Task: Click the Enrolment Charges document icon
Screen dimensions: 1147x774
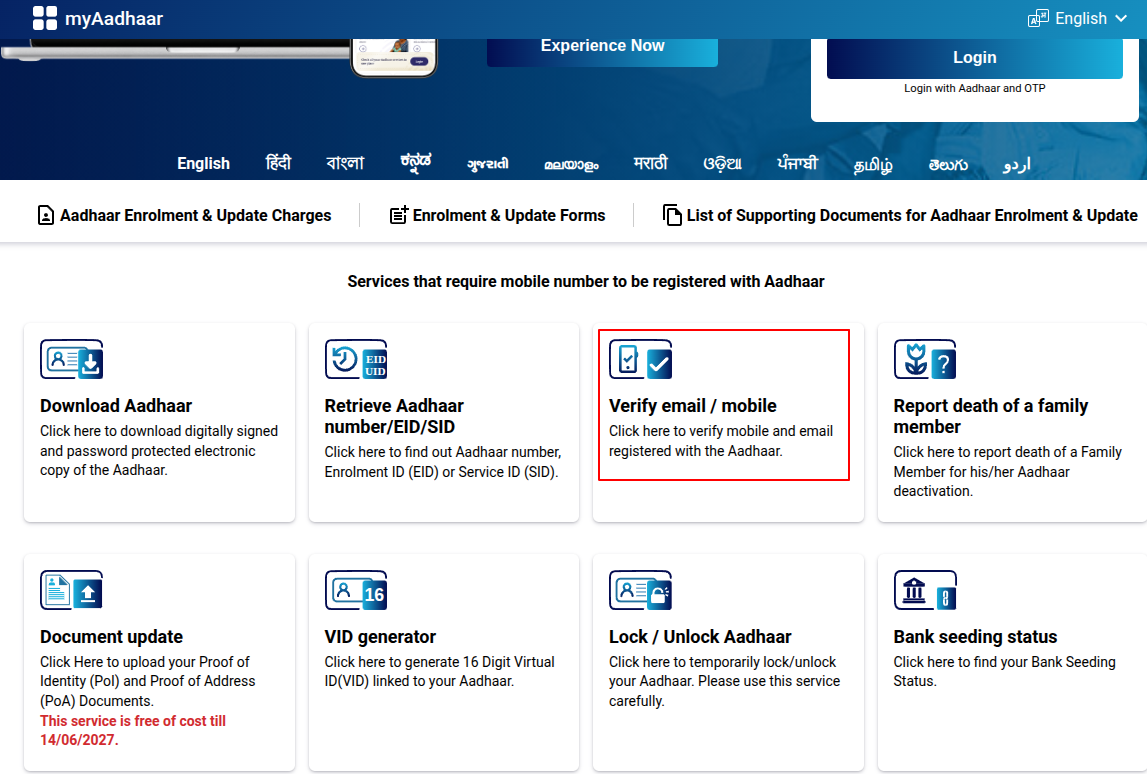Action: point(45,215)
